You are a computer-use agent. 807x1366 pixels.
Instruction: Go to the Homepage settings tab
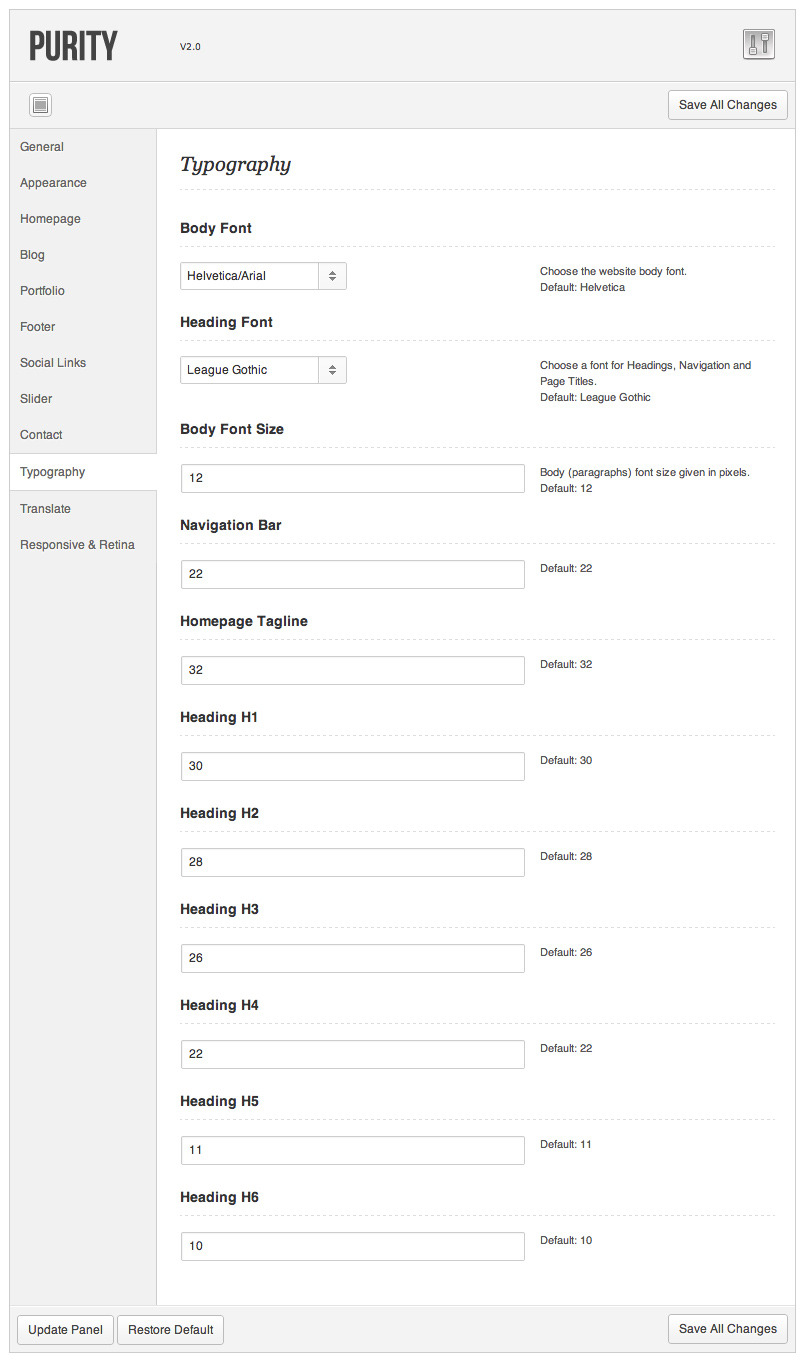50,219
